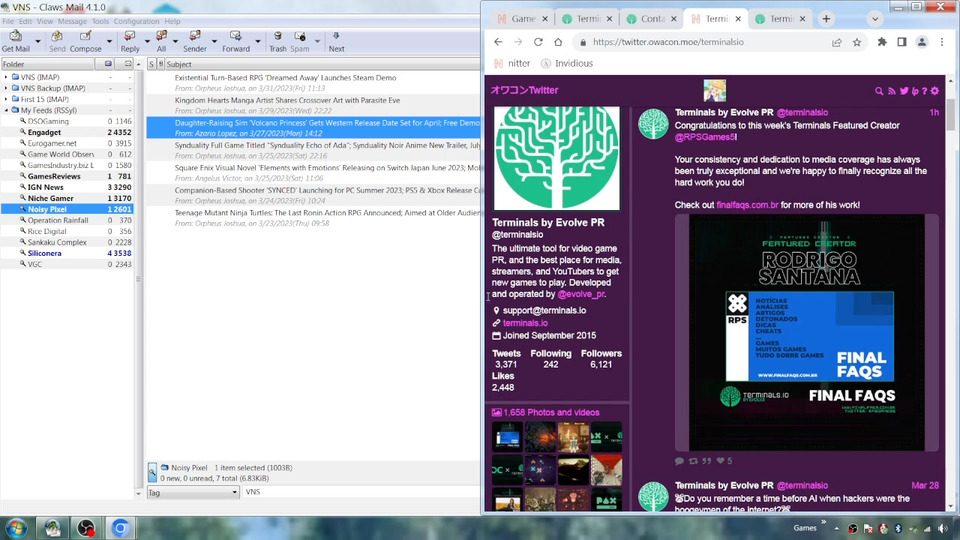Click the quick search field containing VNS
This screenshot has width=960, height=540.
click(361, 492)
